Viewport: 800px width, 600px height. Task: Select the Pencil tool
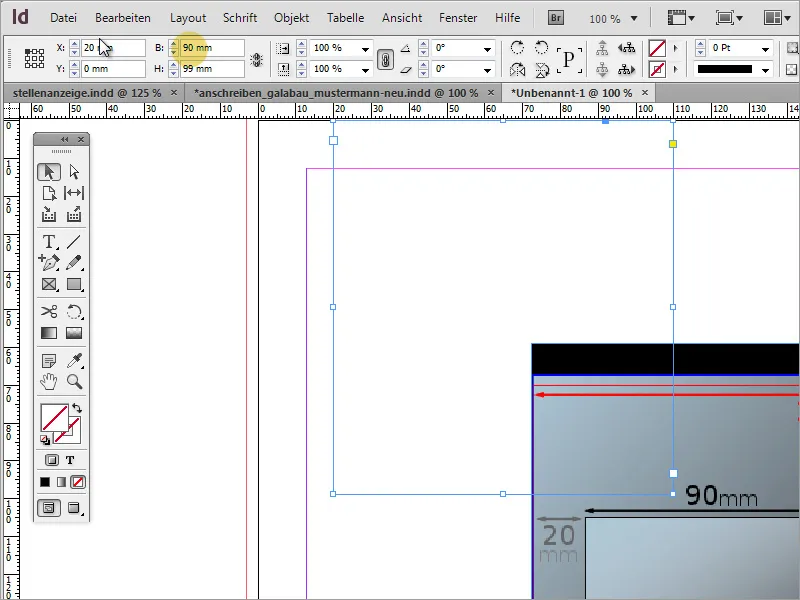click(x=74, y=263)
